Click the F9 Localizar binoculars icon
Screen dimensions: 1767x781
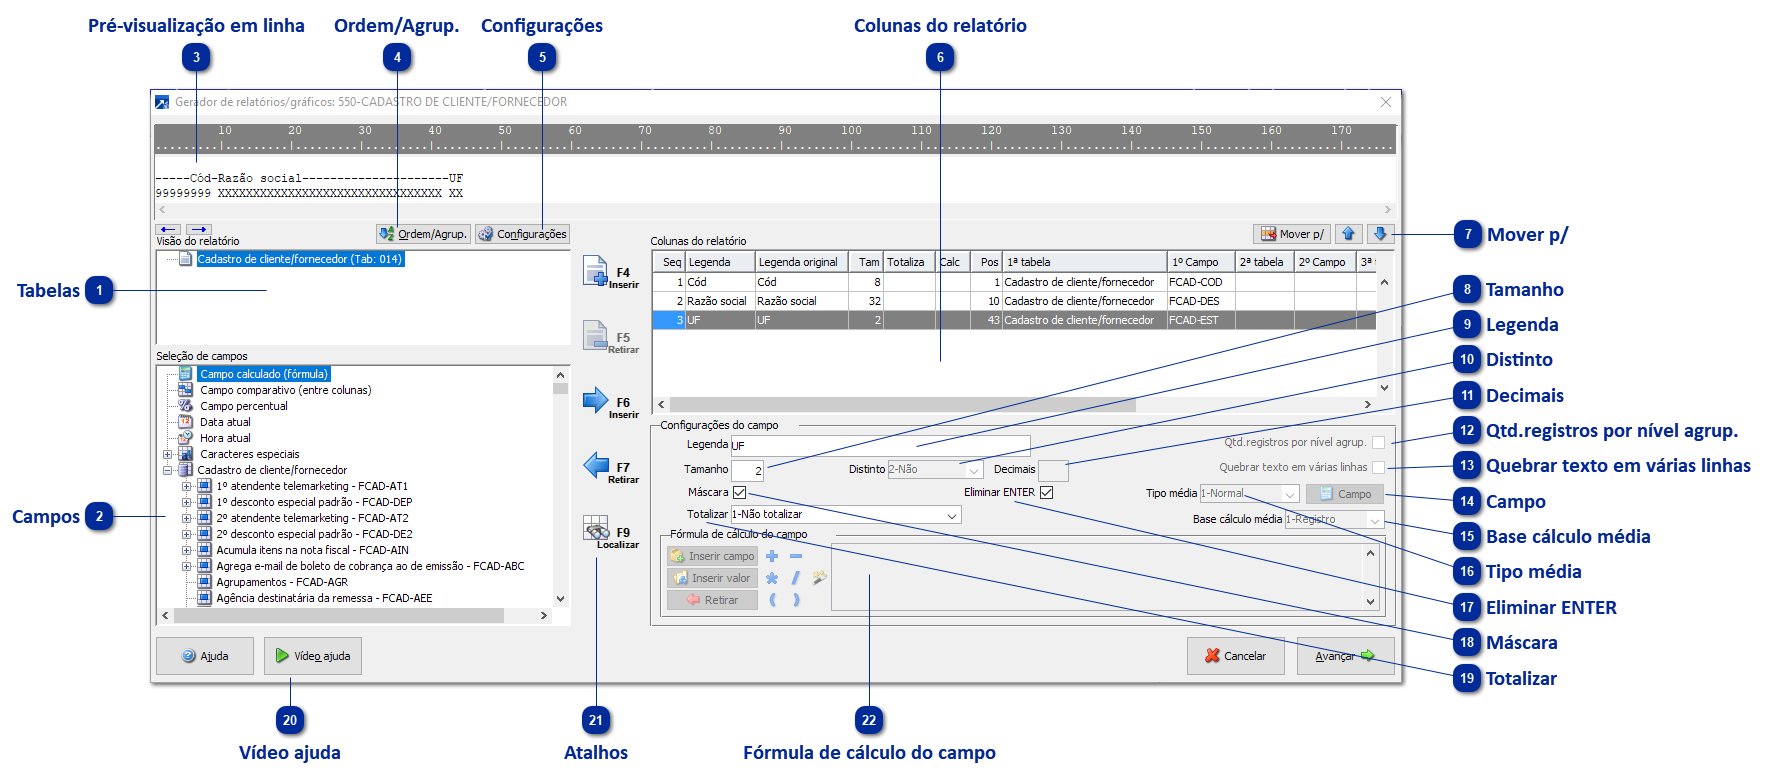pos(596,530)
